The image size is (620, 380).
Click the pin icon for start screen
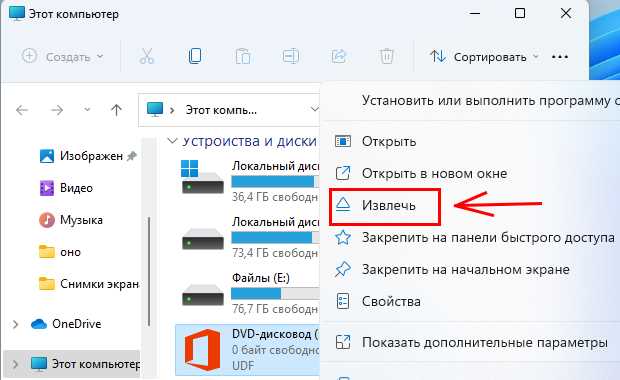coord(342,269)
